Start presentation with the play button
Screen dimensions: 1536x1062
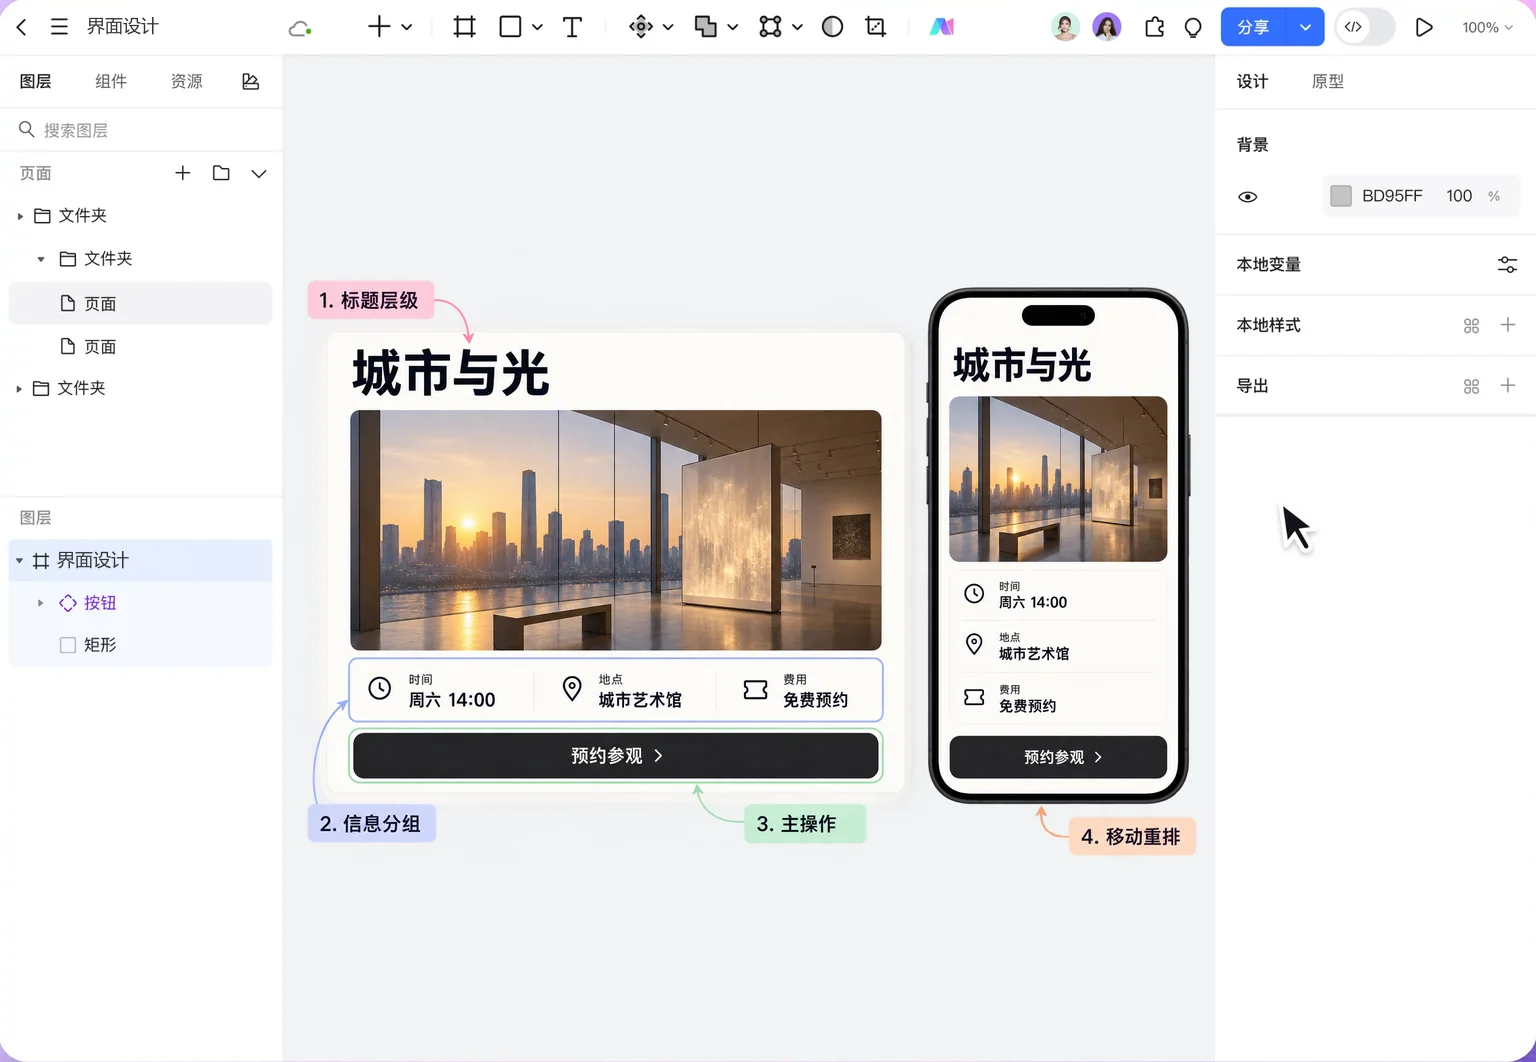click(1424, 27)
